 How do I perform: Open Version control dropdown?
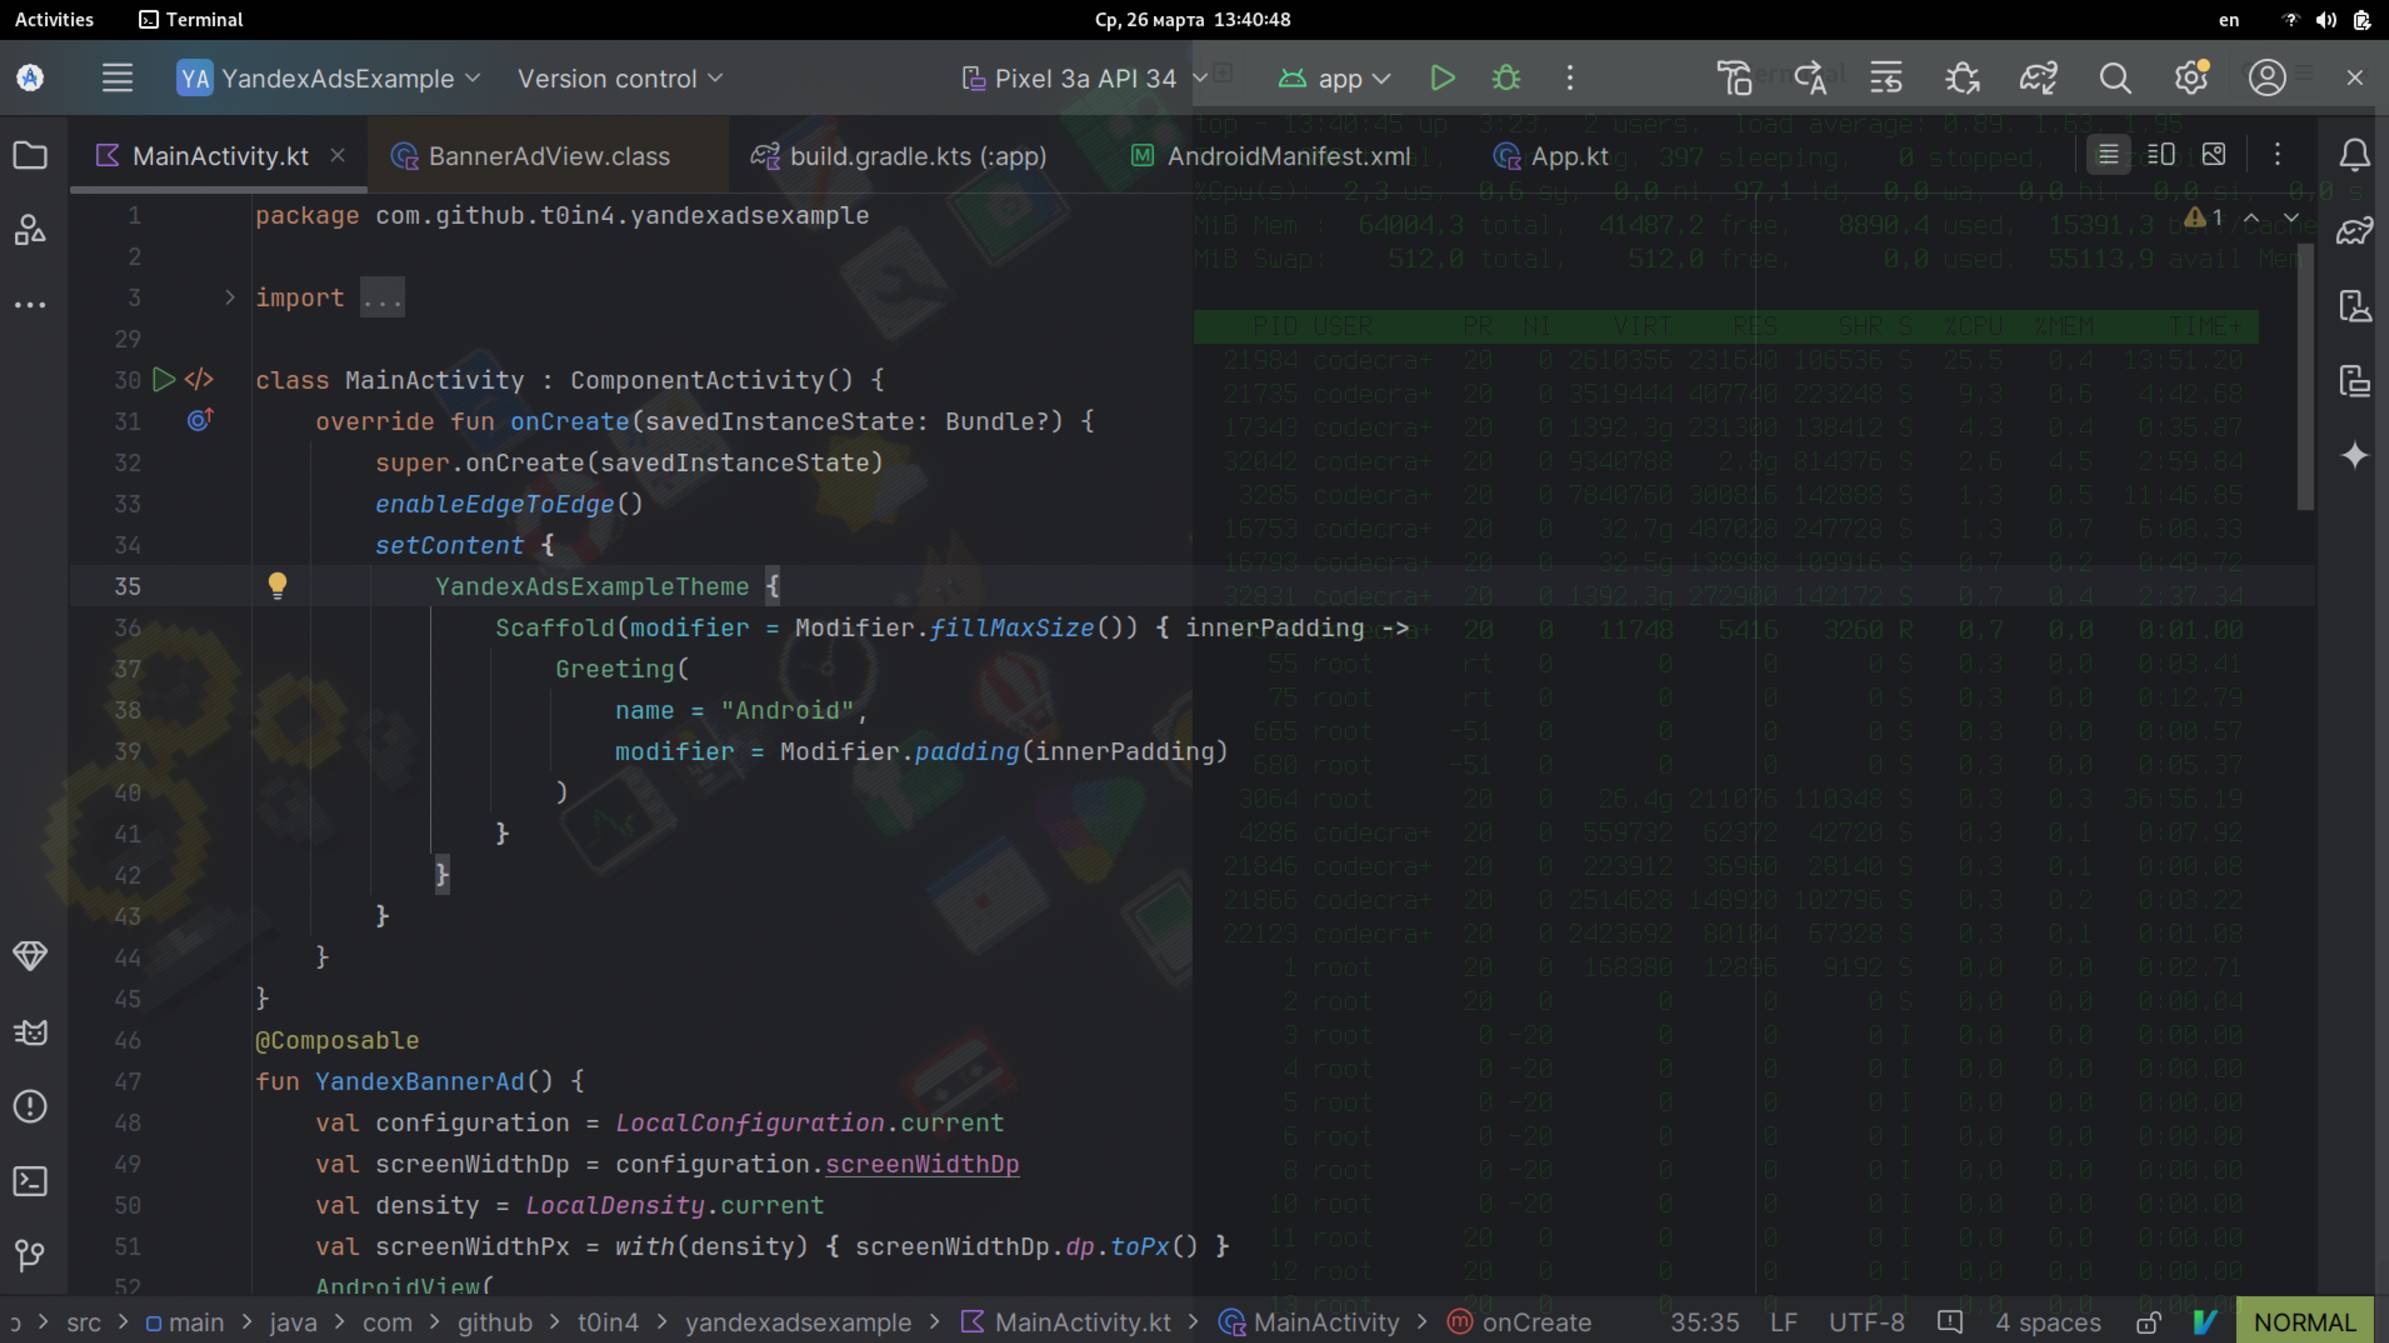tap(619, 78)
